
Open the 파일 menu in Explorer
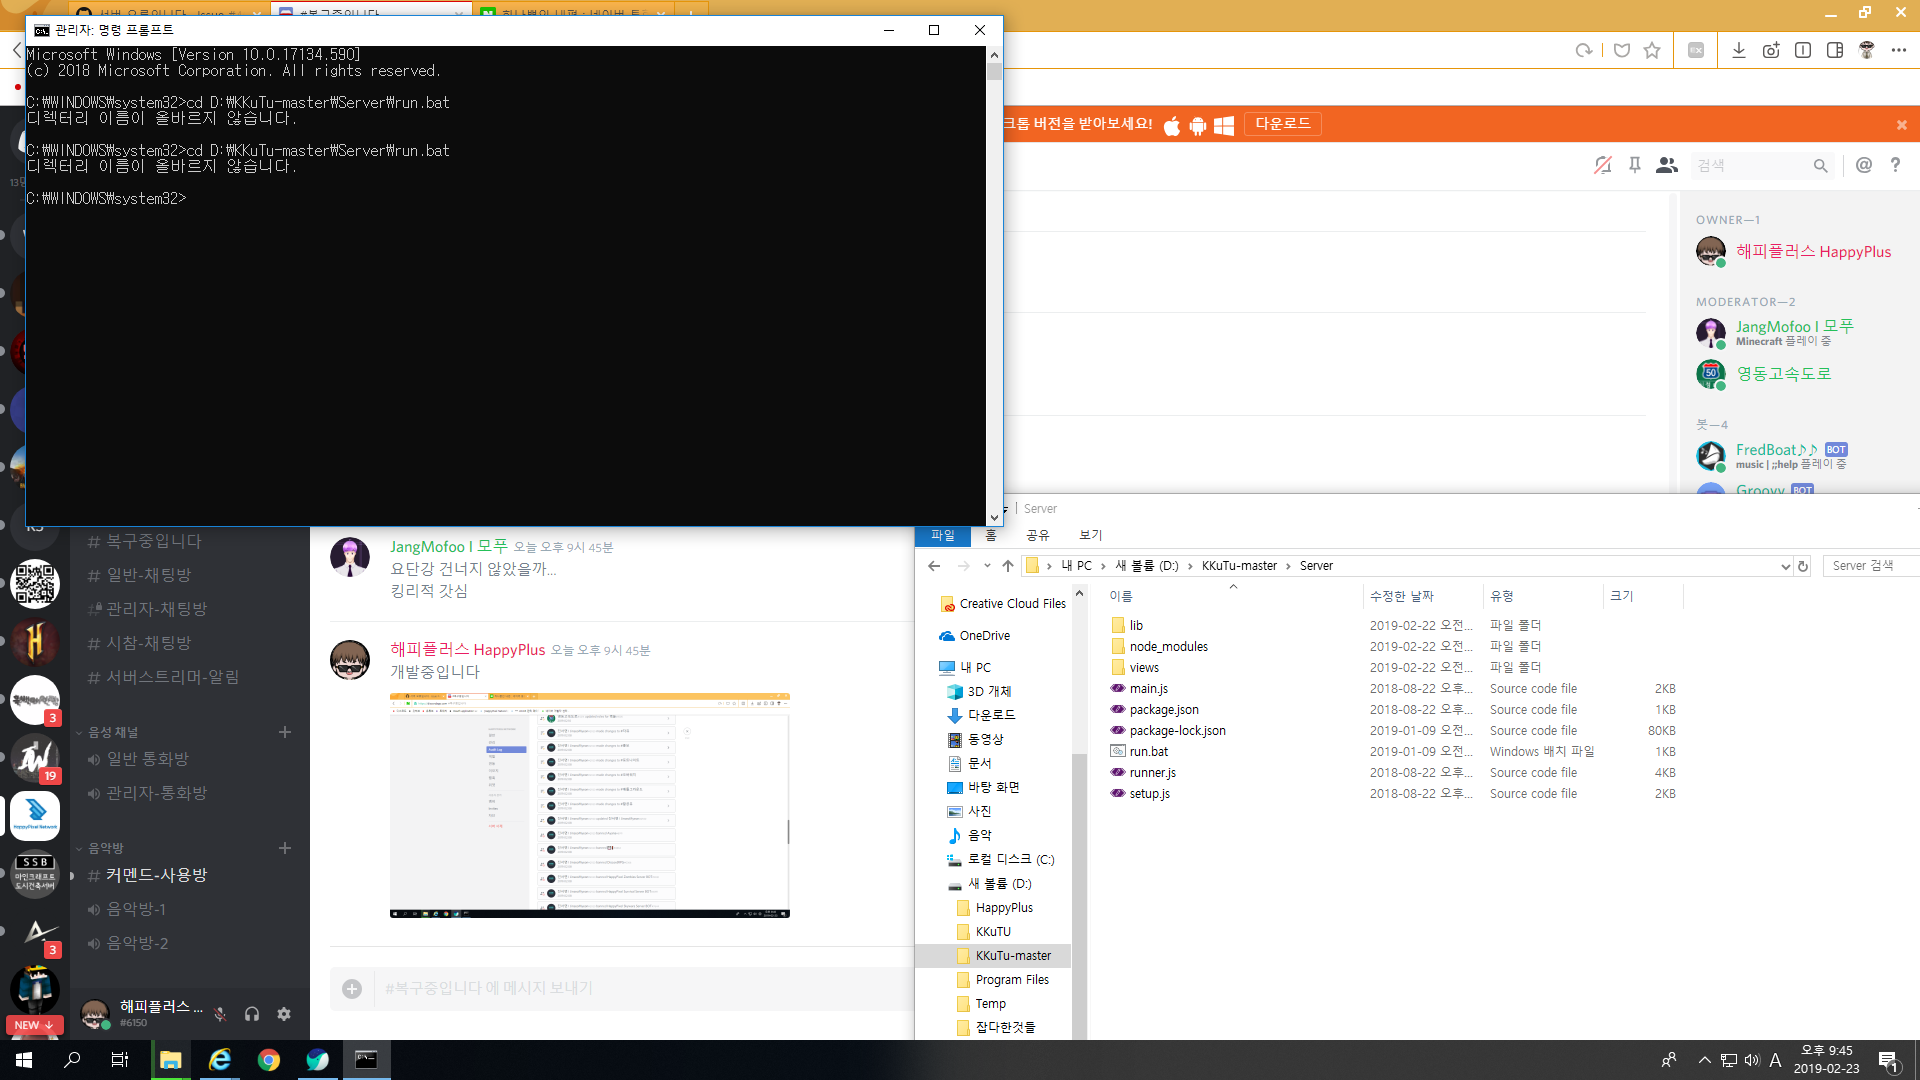(x=941, y=535)
